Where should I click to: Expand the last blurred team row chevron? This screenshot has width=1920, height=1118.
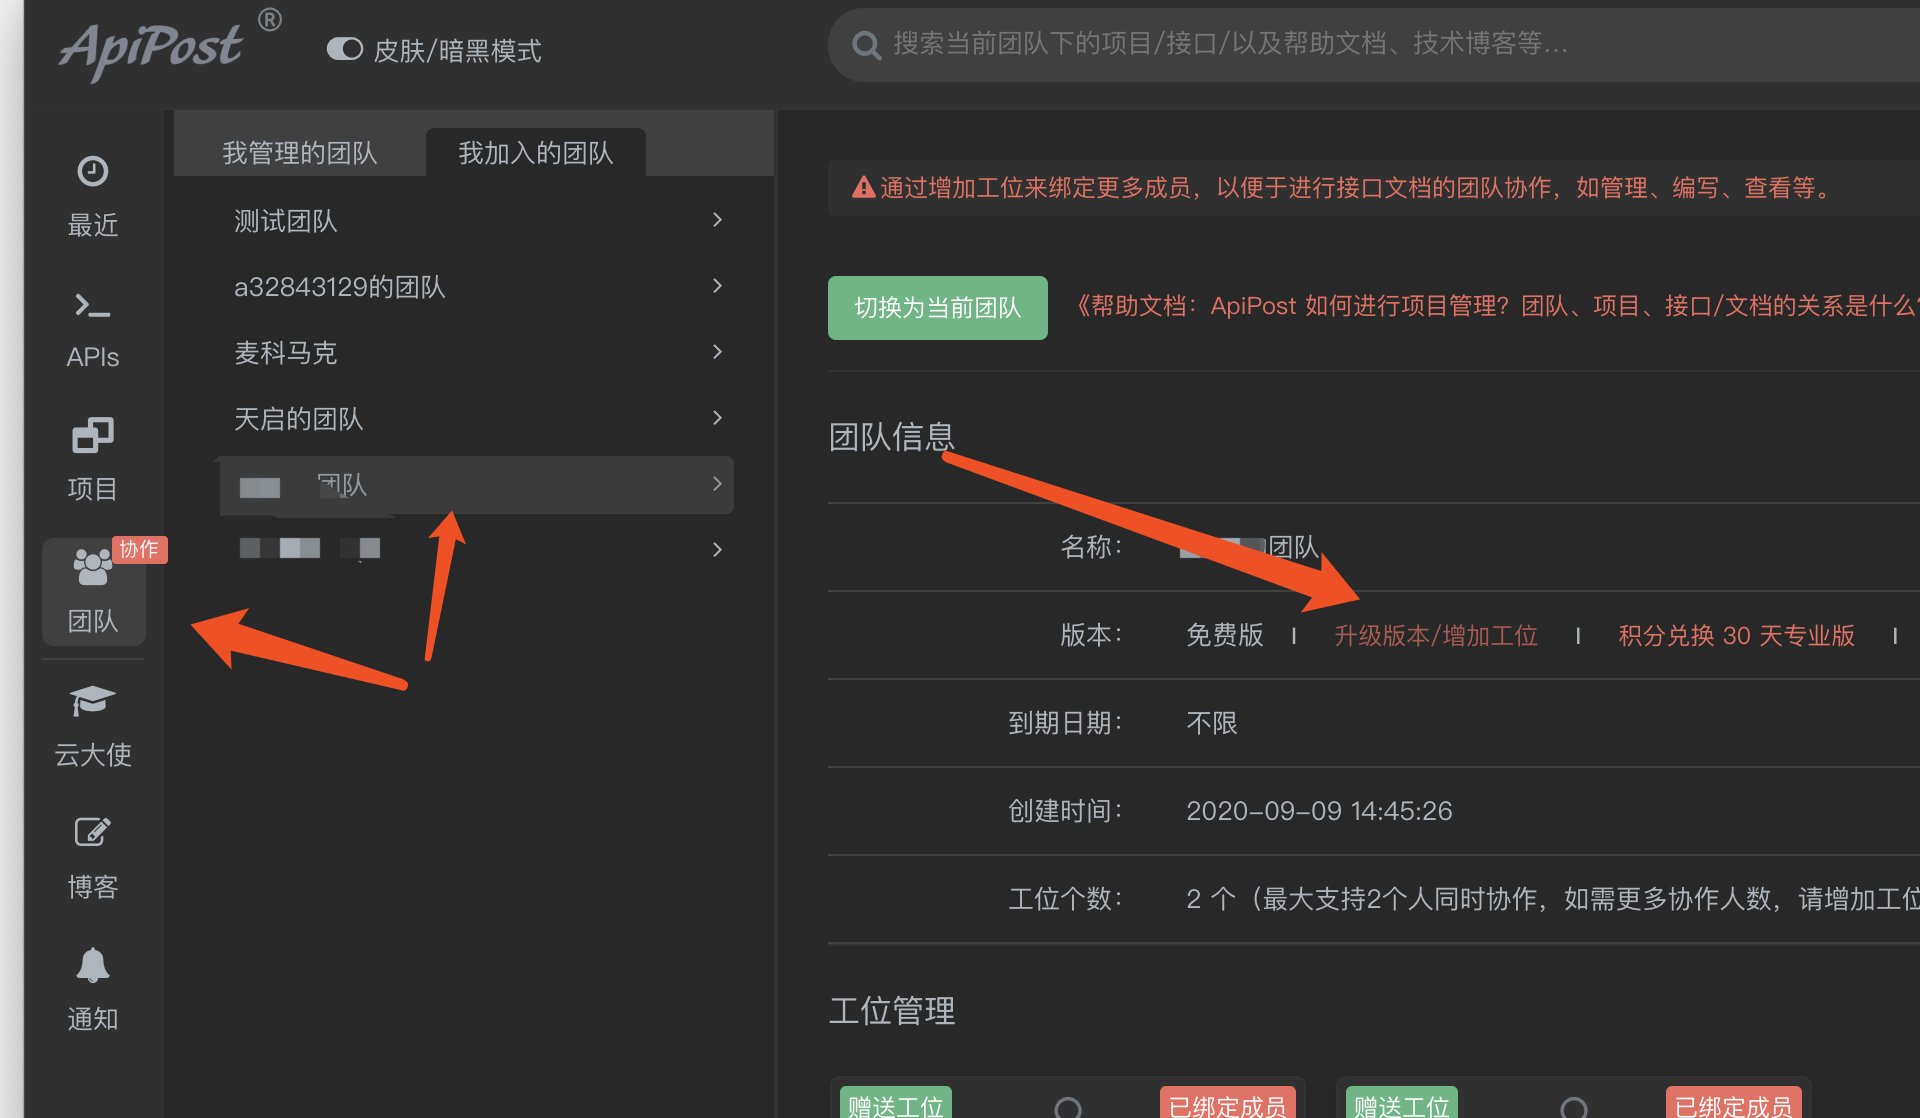(x=717, y=550)
